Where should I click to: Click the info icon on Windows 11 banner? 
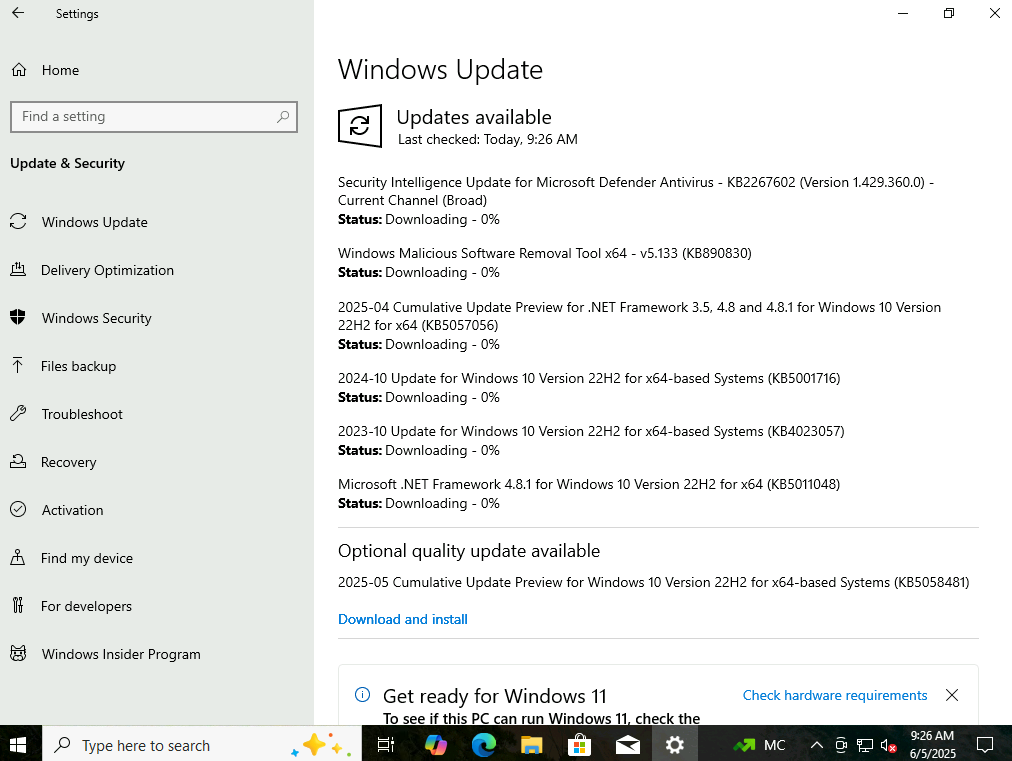click(x=363, y=695)
